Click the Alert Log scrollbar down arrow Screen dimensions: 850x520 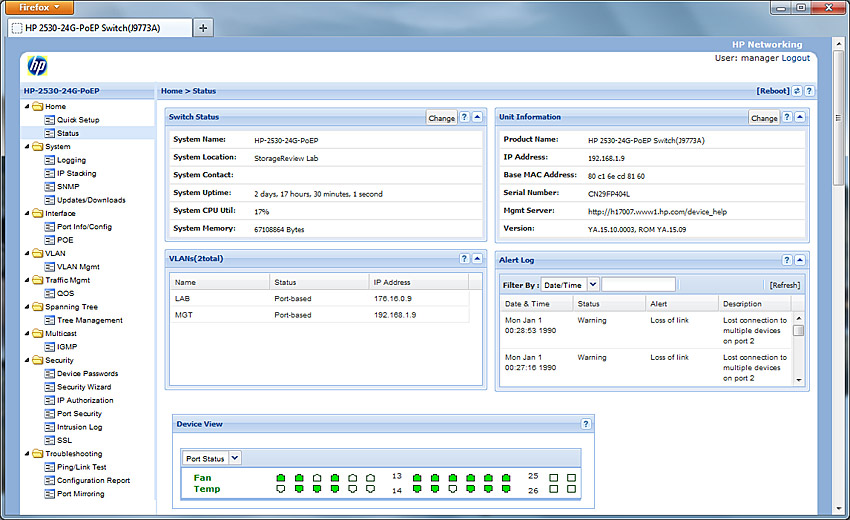pos(799,380)
